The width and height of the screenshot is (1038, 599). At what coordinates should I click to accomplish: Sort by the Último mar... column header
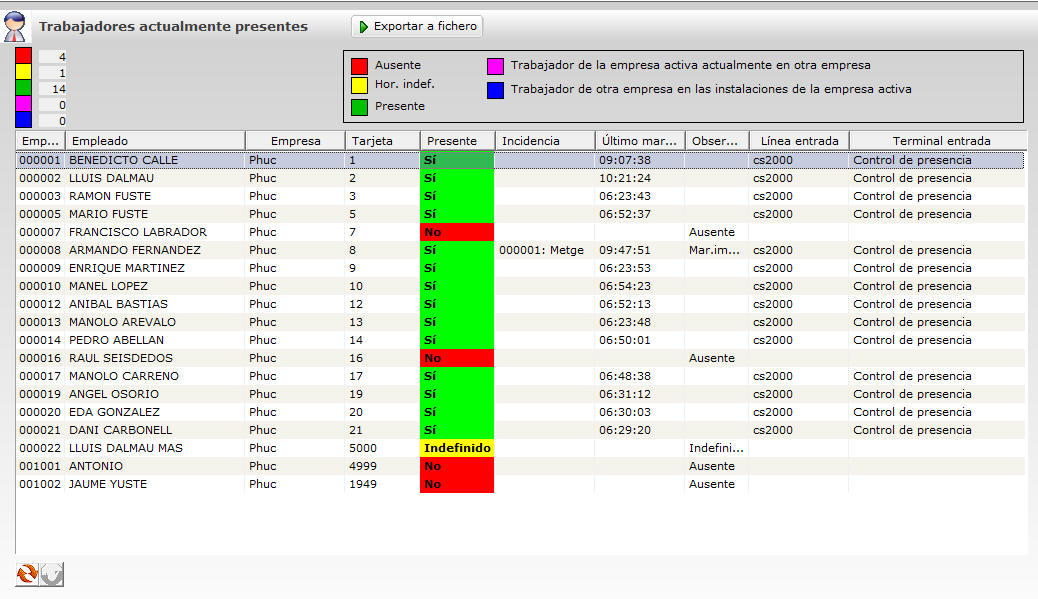[640, 141]
